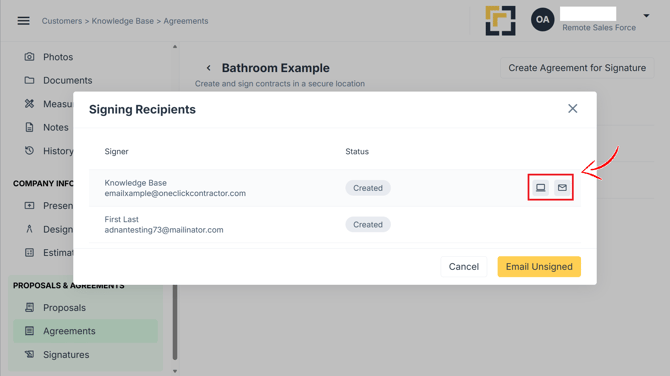
Task: Click the Cancel button
Action: [x=464, y=267]
